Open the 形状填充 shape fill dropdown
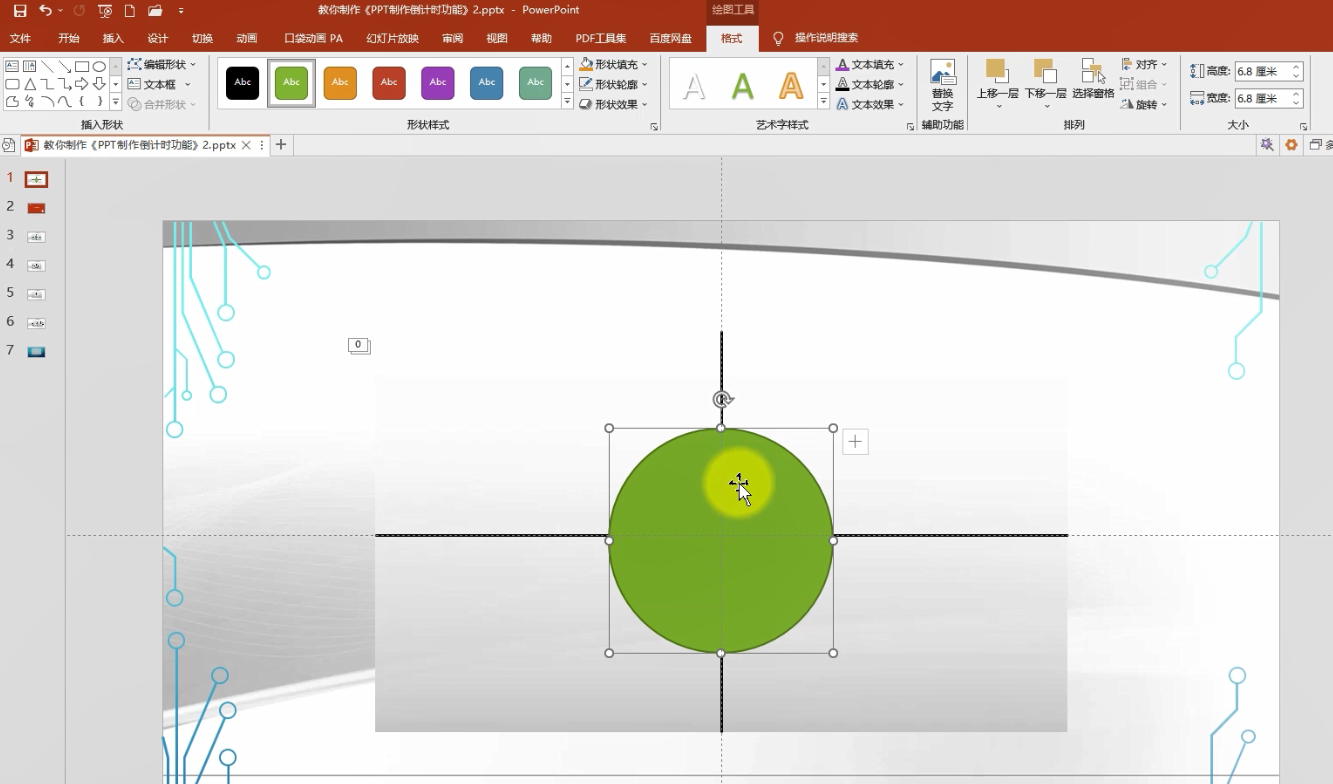This screenshot has height=784, width=1333. pyautogui.click(x=615, y=65)
